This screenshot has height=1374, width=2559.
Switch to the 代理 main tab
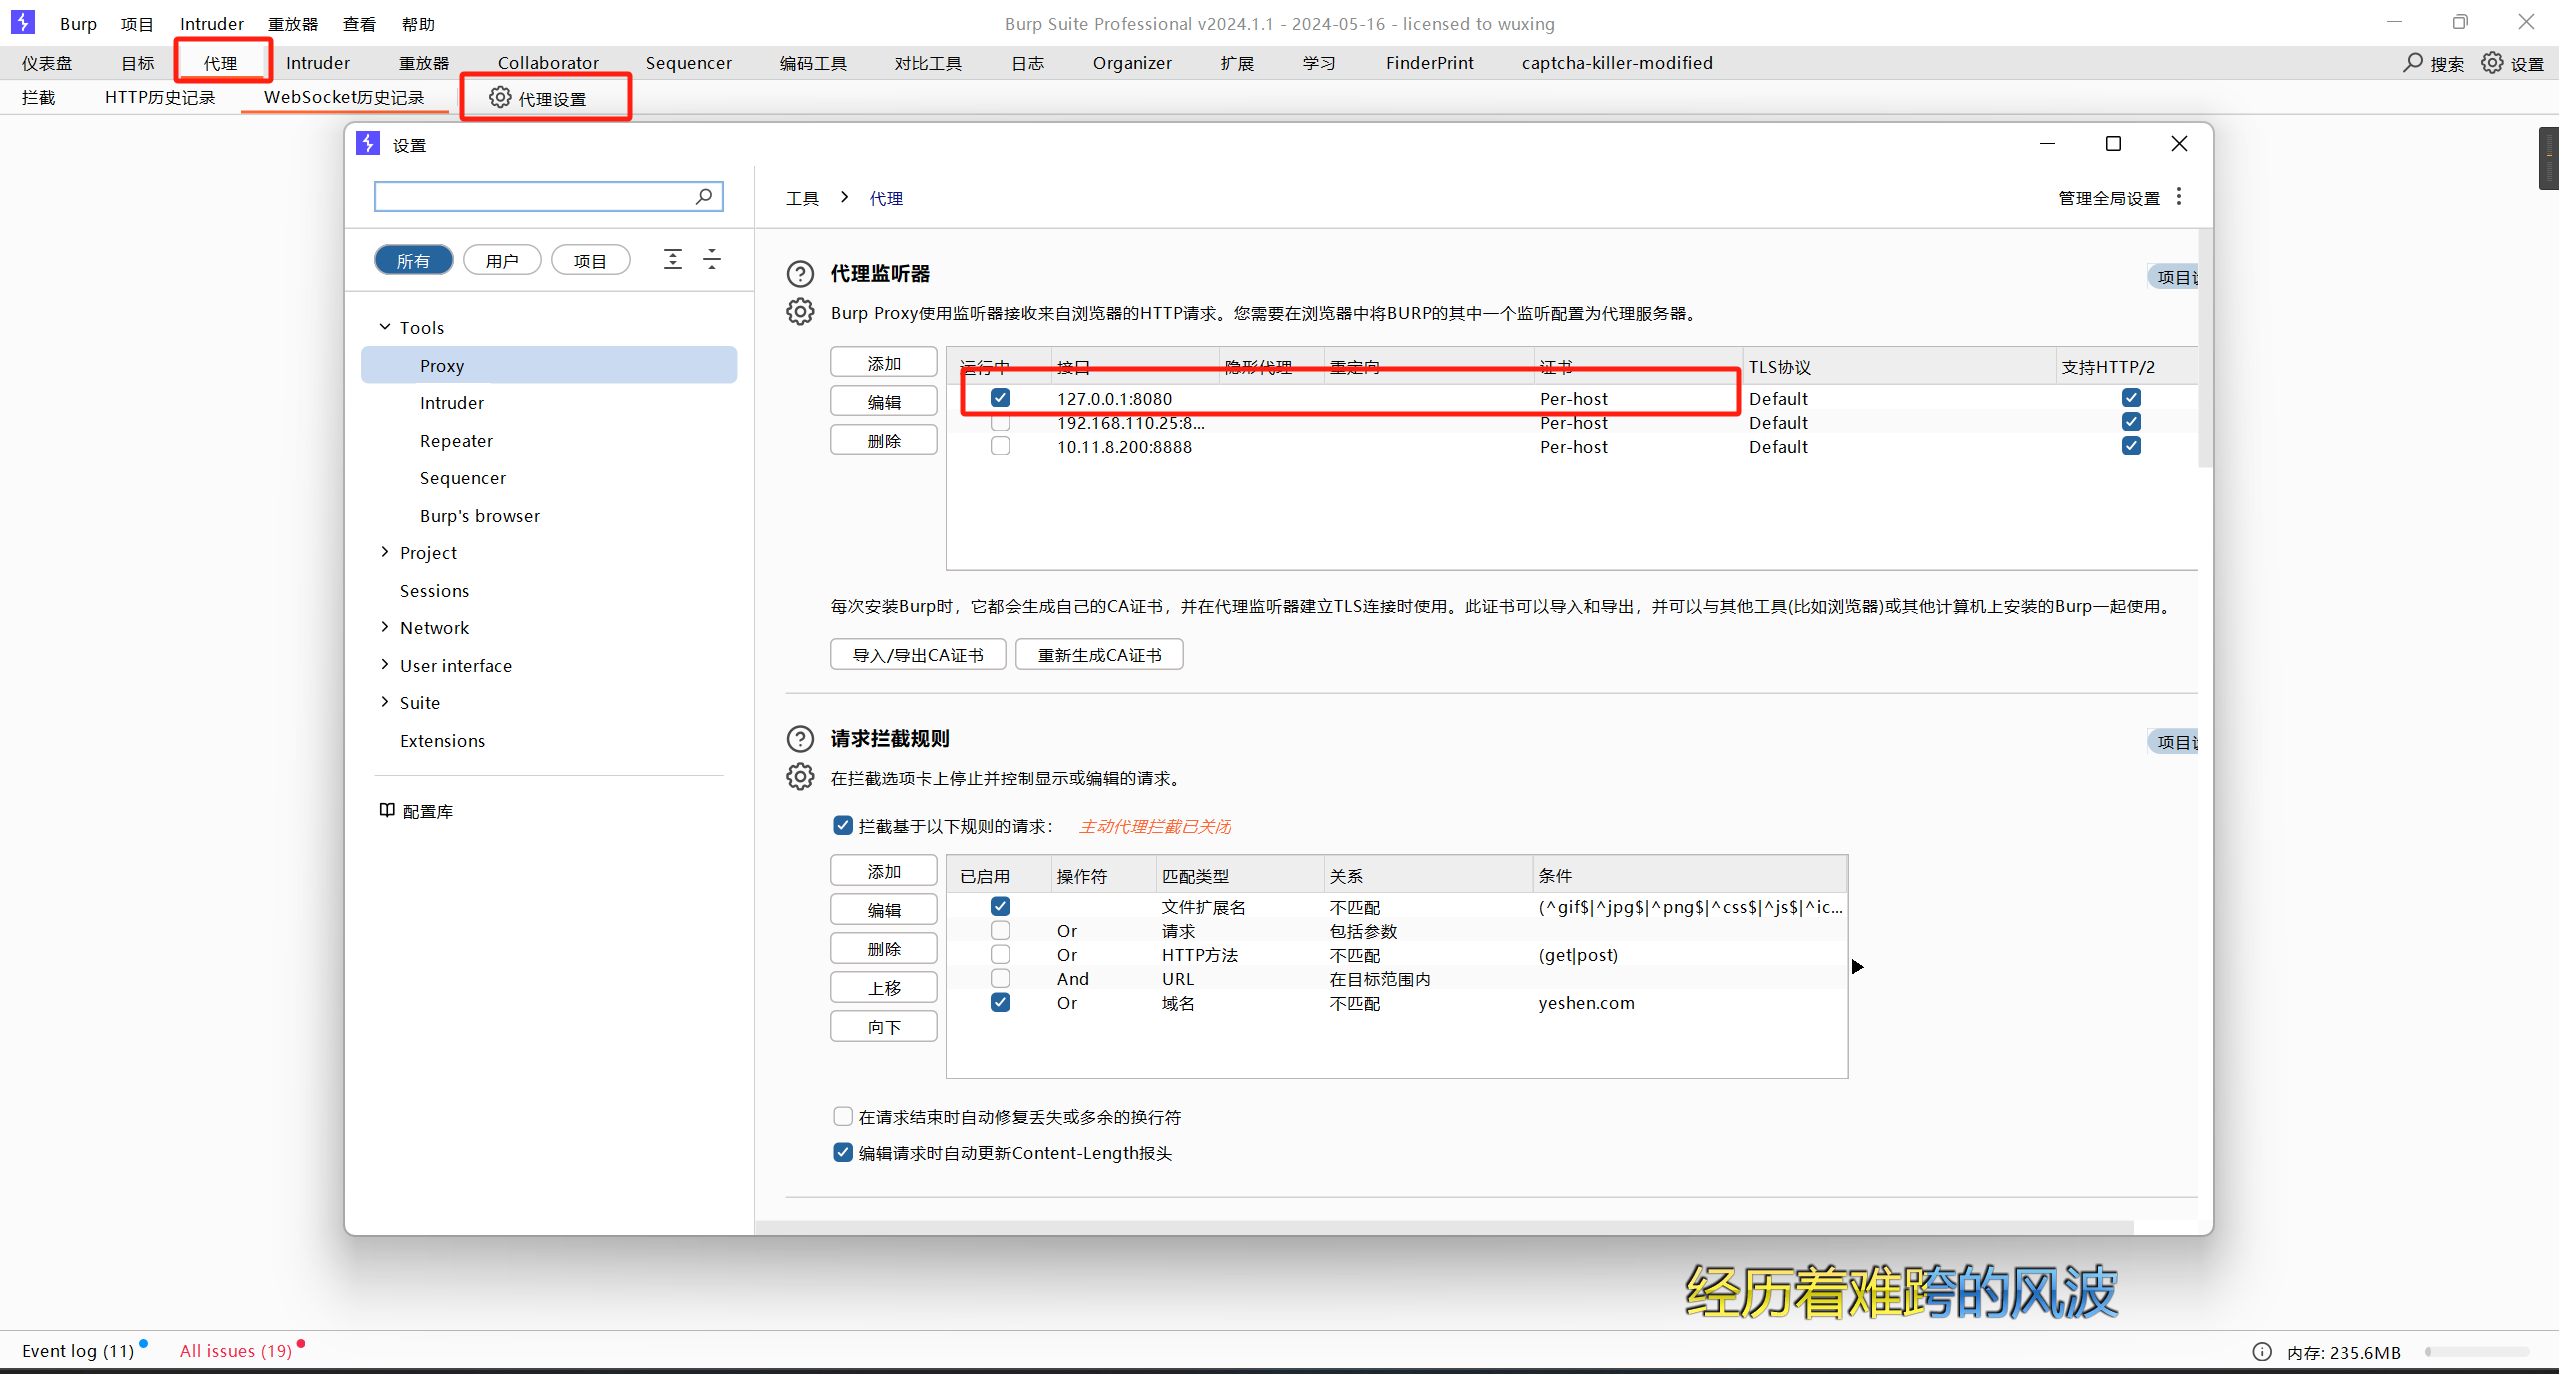coord(221,63)
